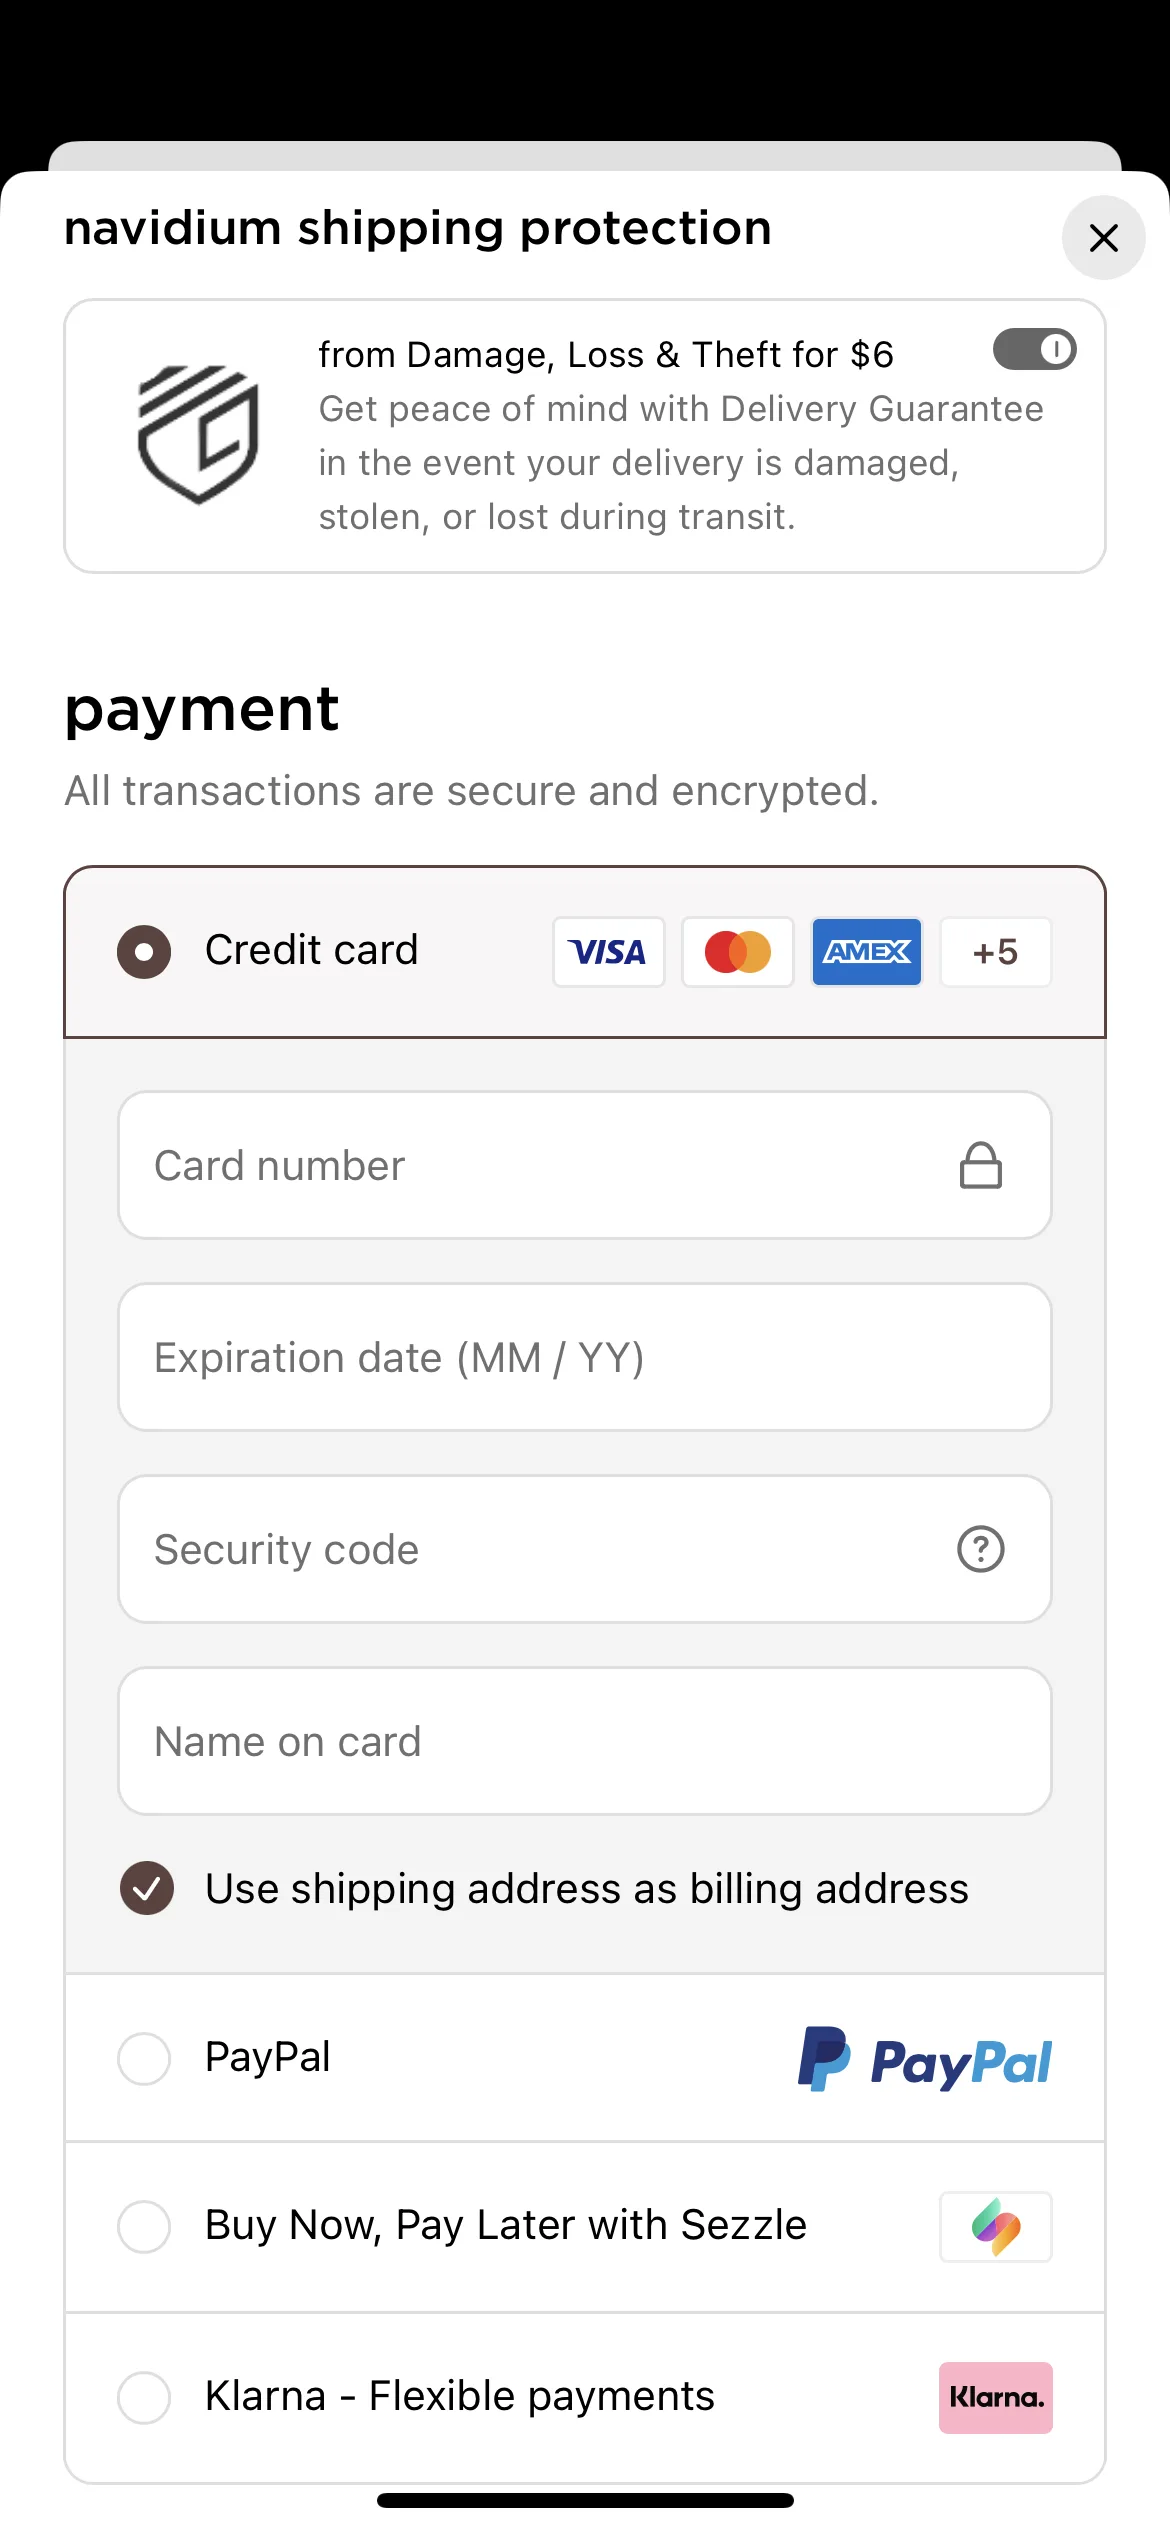Tap the Amex card icon
Screen dimensions: 1170x2532
pos(866,952)
